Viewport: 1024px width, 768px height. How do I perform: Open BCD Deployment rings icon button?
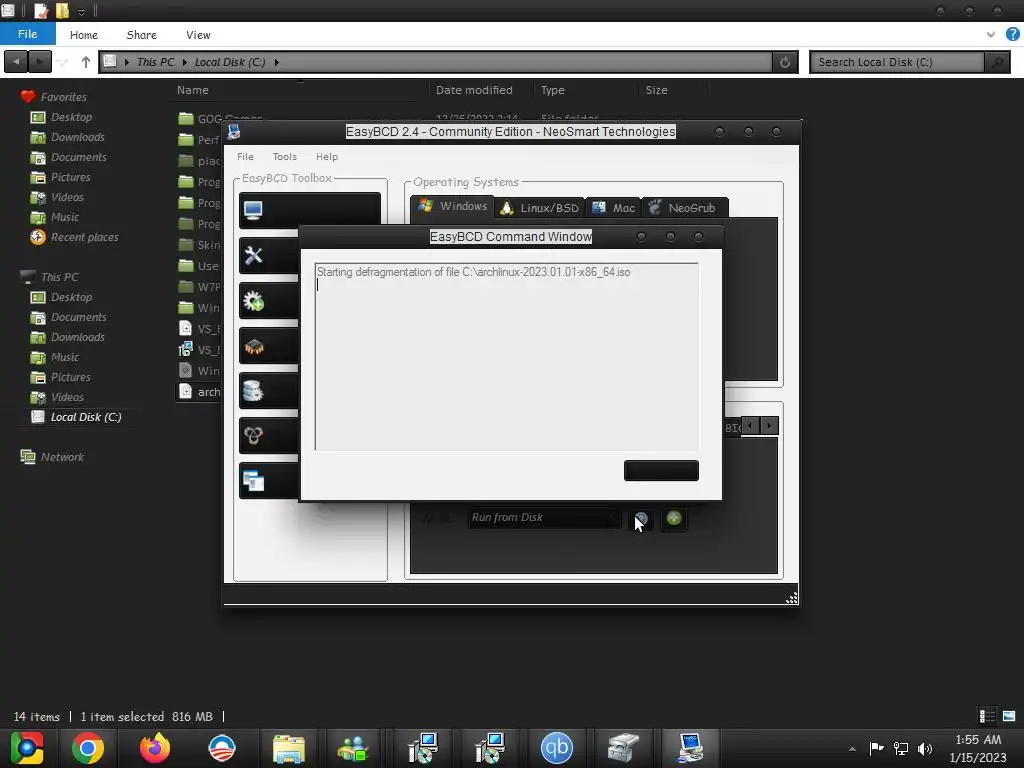(269, 436)
